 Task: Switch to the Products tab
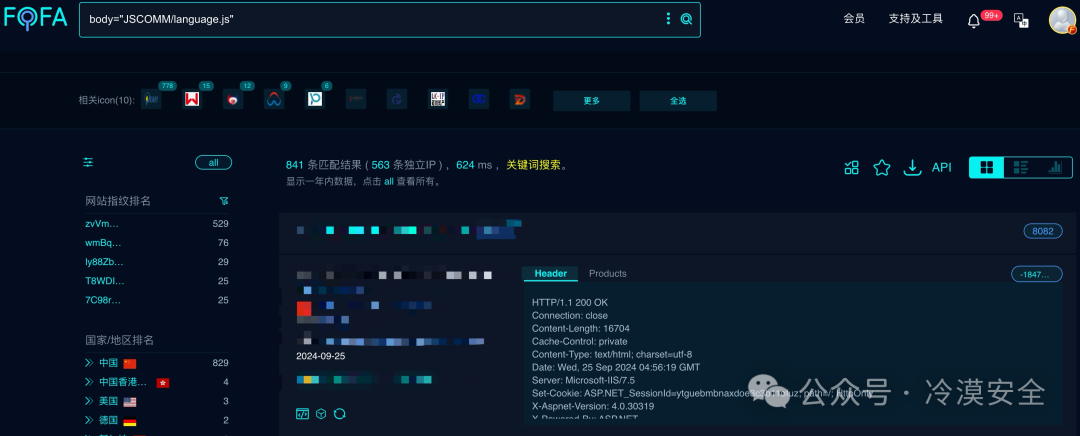[x=608, y=273]
